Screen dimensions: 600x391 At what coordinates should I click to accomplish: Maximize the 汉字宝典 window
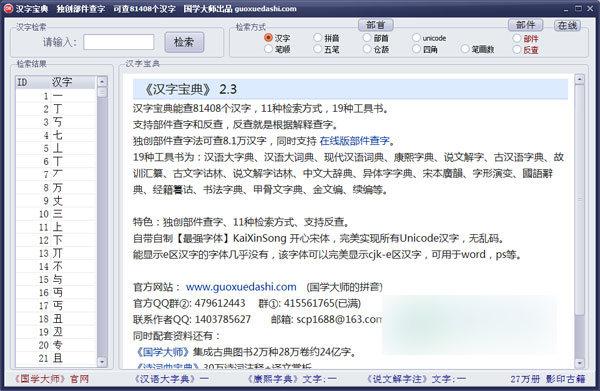tap(578, 8)
